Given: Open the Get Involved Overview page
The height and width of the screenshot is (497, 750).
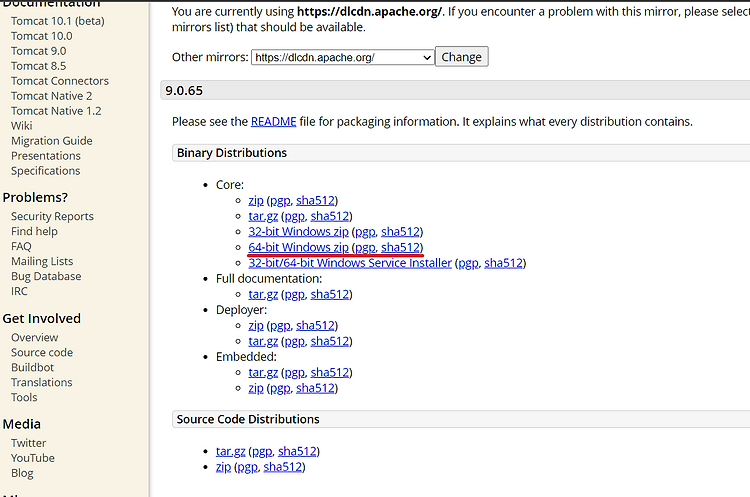Looking at the screenshot, I should point(34,338).
